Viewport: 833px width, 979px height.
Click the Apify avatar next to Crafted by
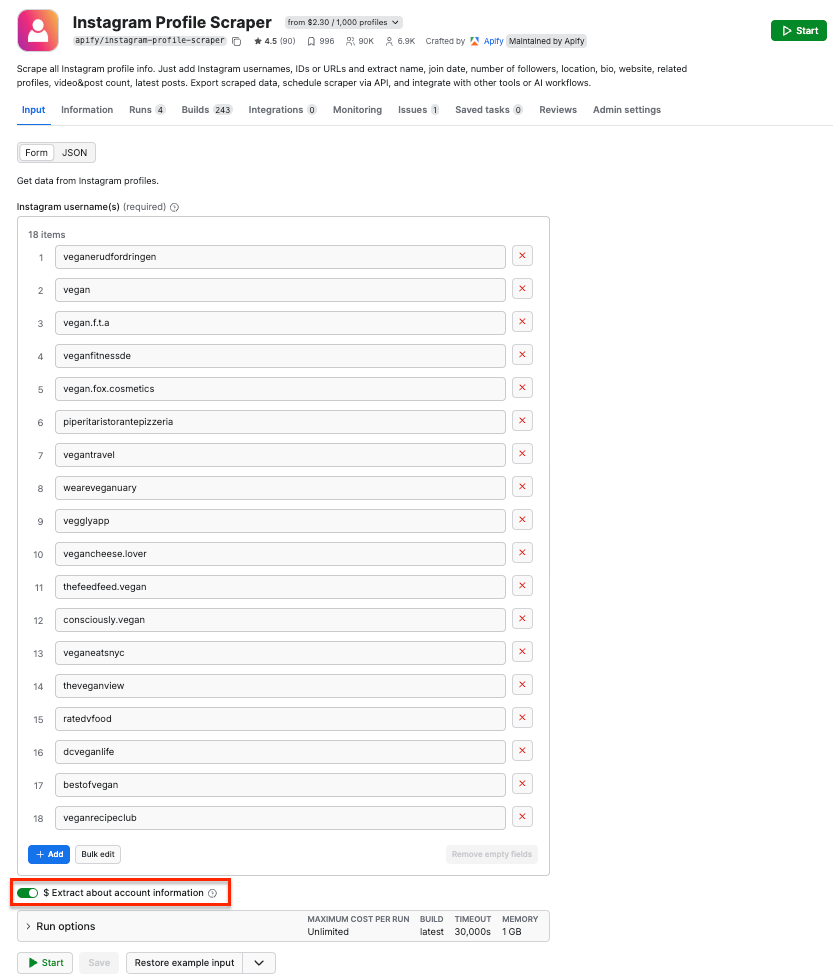click(x=475, y=41)
